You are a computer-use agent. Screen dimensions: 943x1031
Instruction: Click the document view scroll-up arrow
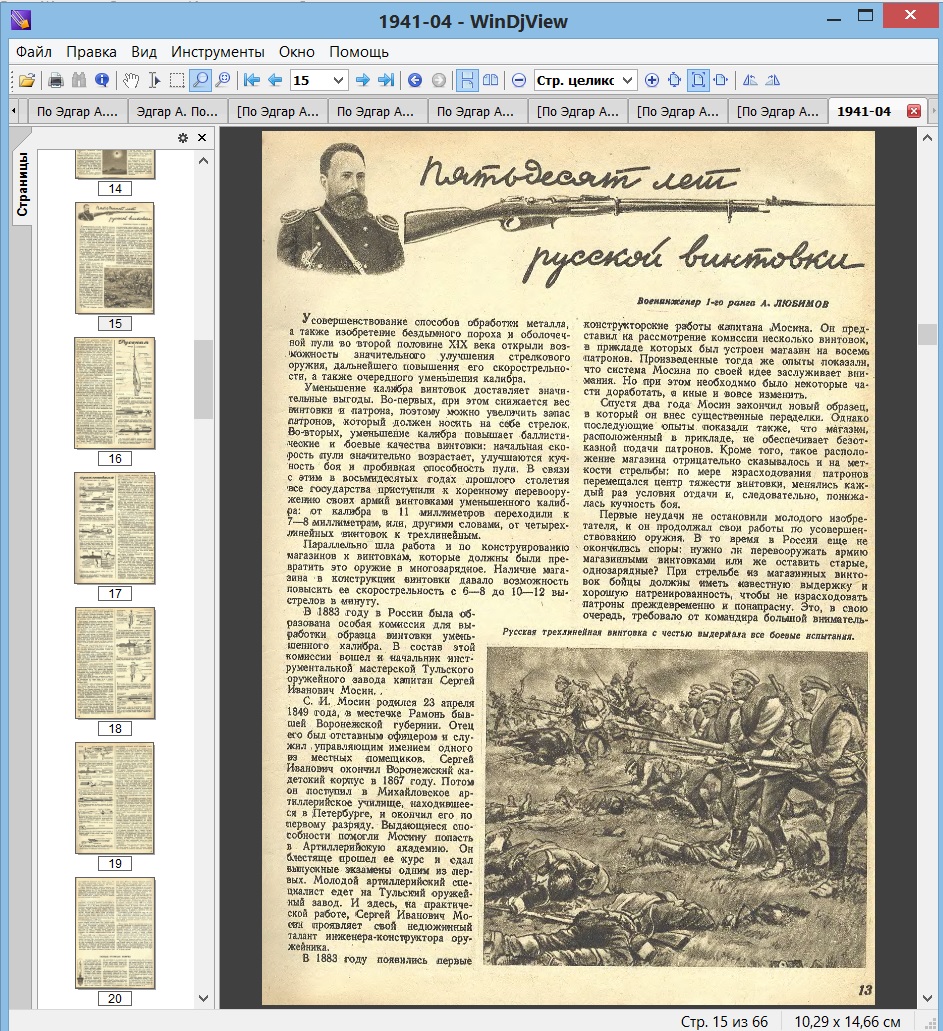927,137
